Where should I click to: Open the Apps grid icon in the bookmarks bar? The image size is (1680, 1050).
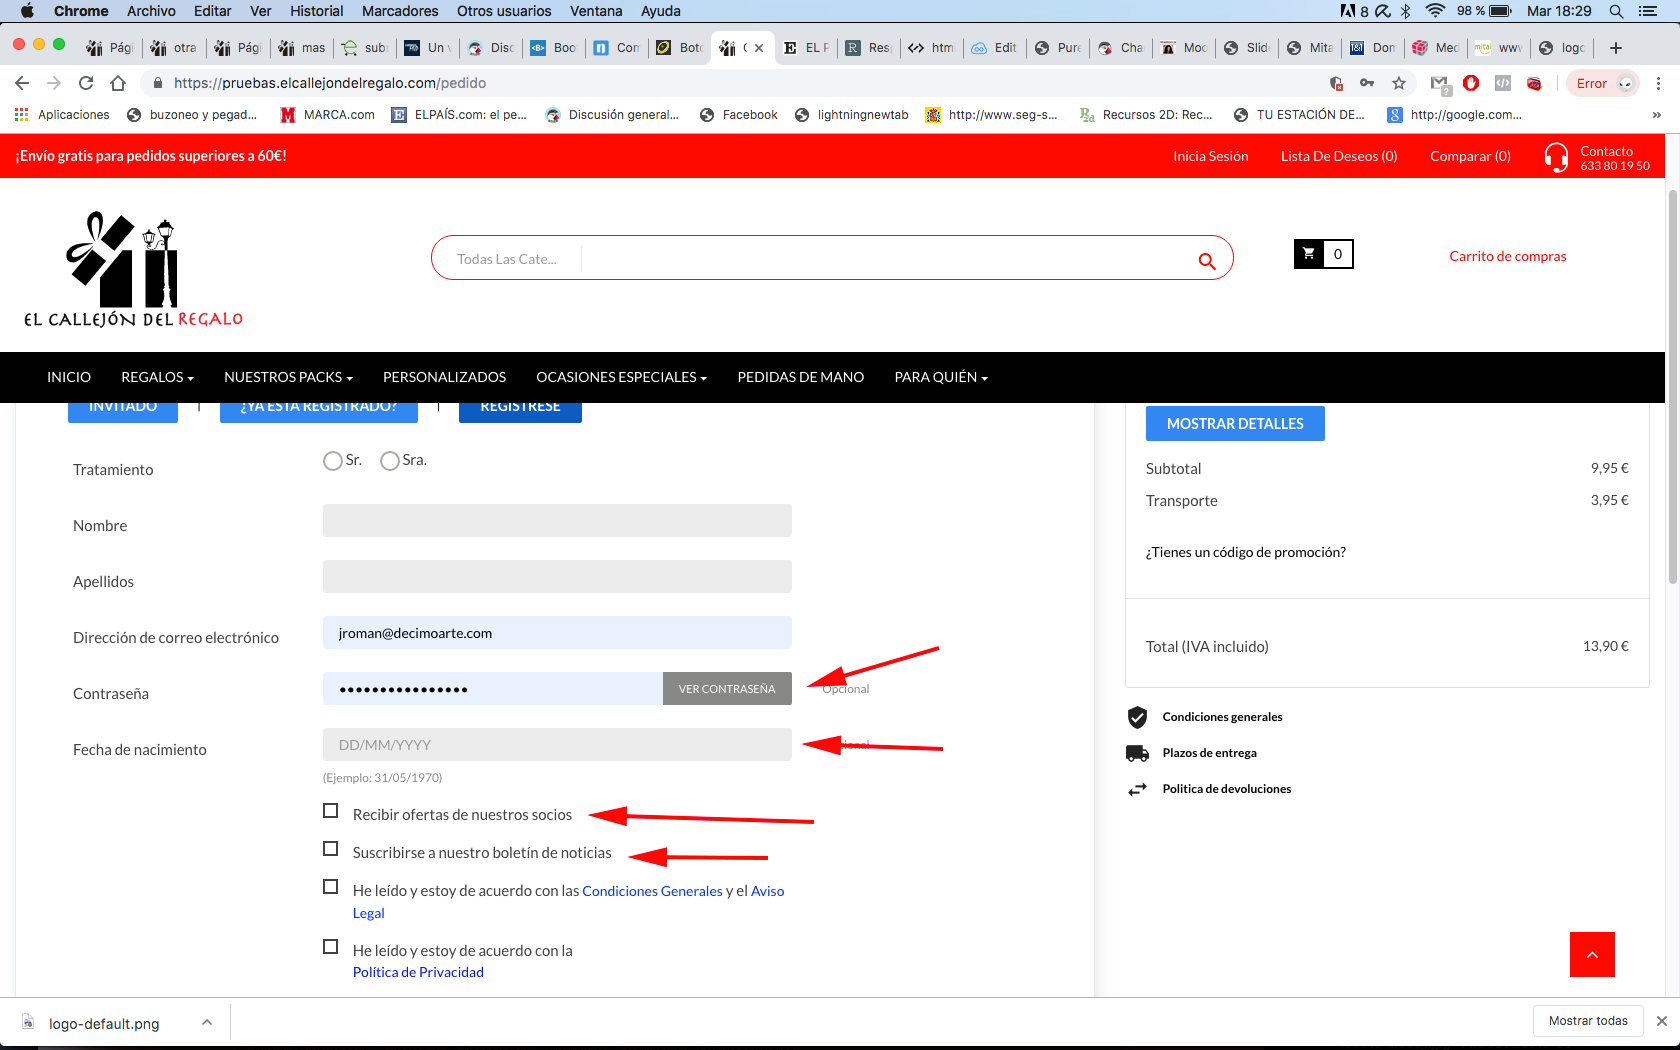22,115
